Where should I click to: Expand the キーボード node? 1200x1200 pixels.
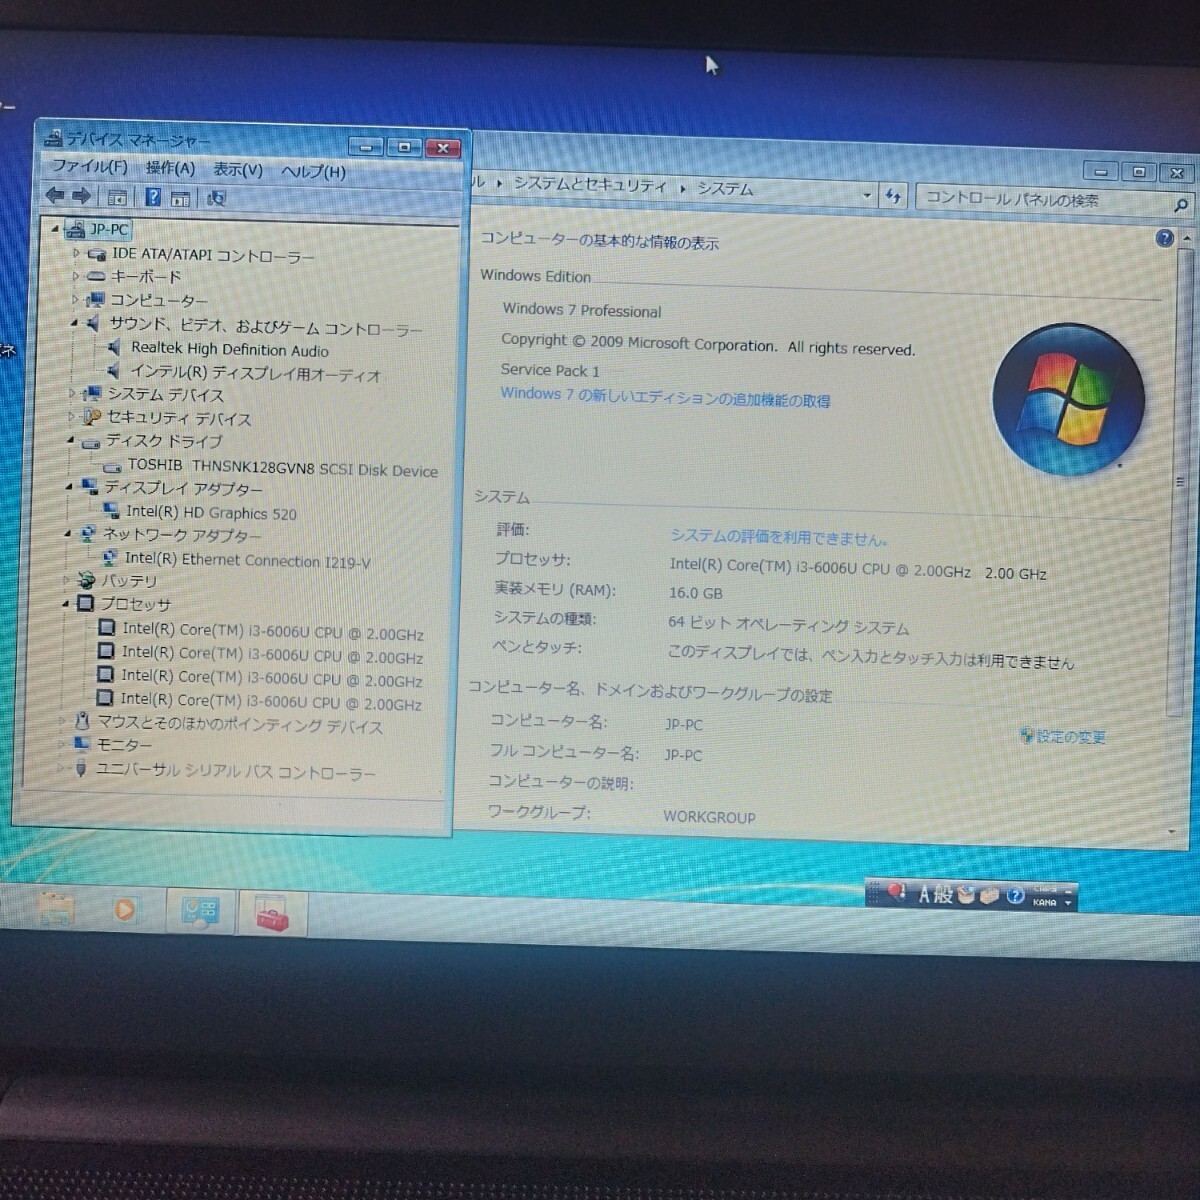coord(76,275)
